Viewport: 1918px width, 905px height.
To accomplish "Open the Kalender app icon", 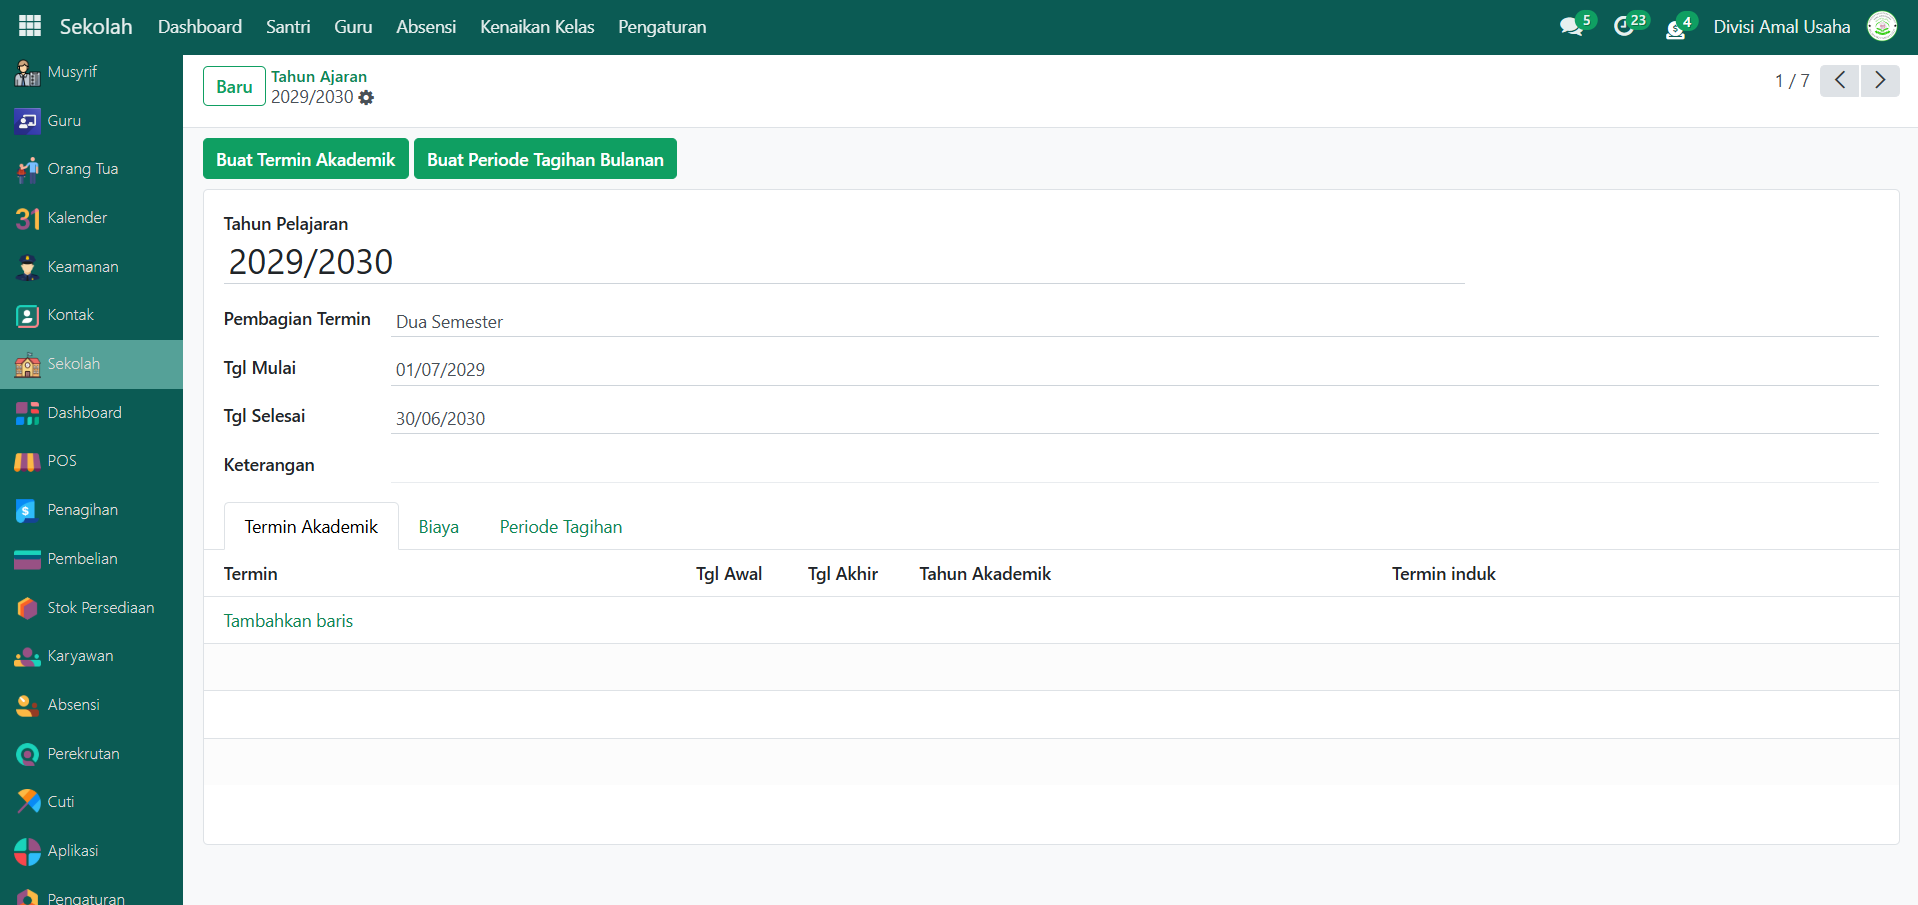I will [x=28, y=218].
